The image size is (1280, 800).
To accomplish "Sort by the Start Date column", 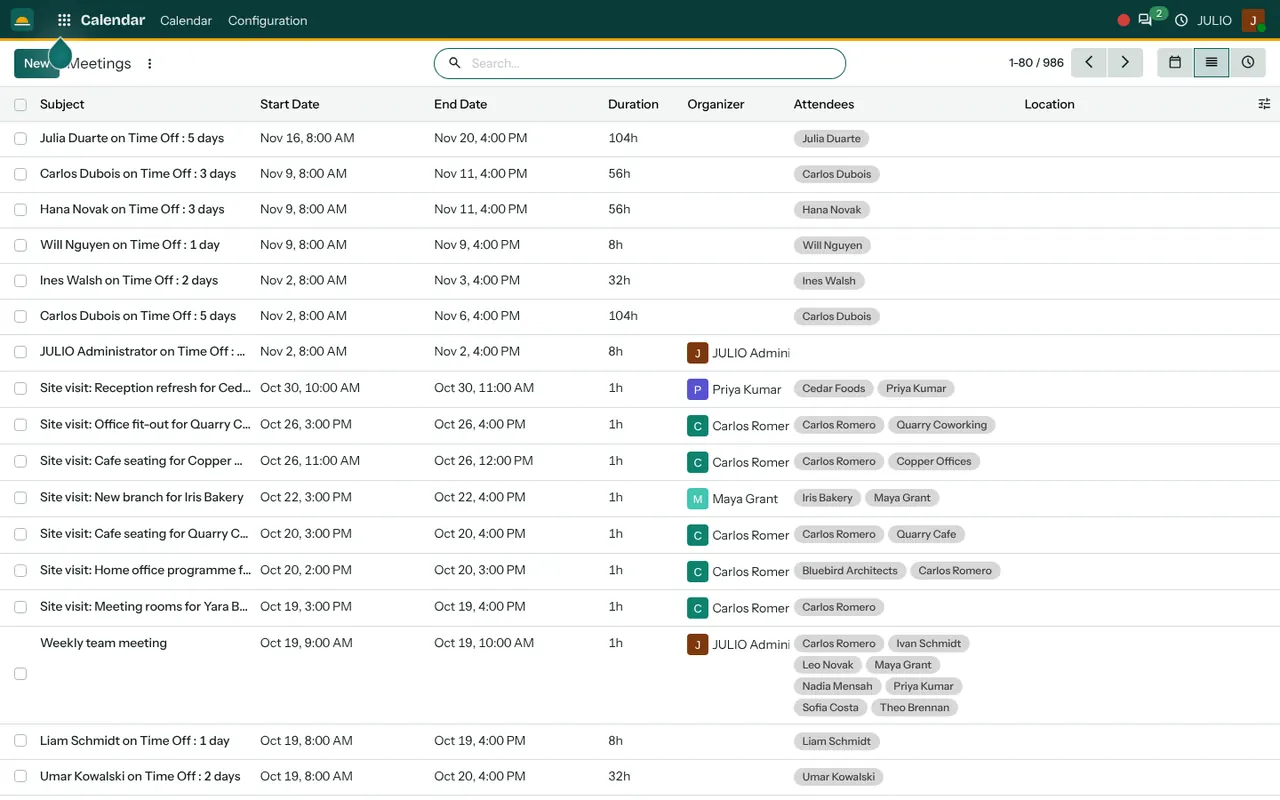I will click(290, 104).
